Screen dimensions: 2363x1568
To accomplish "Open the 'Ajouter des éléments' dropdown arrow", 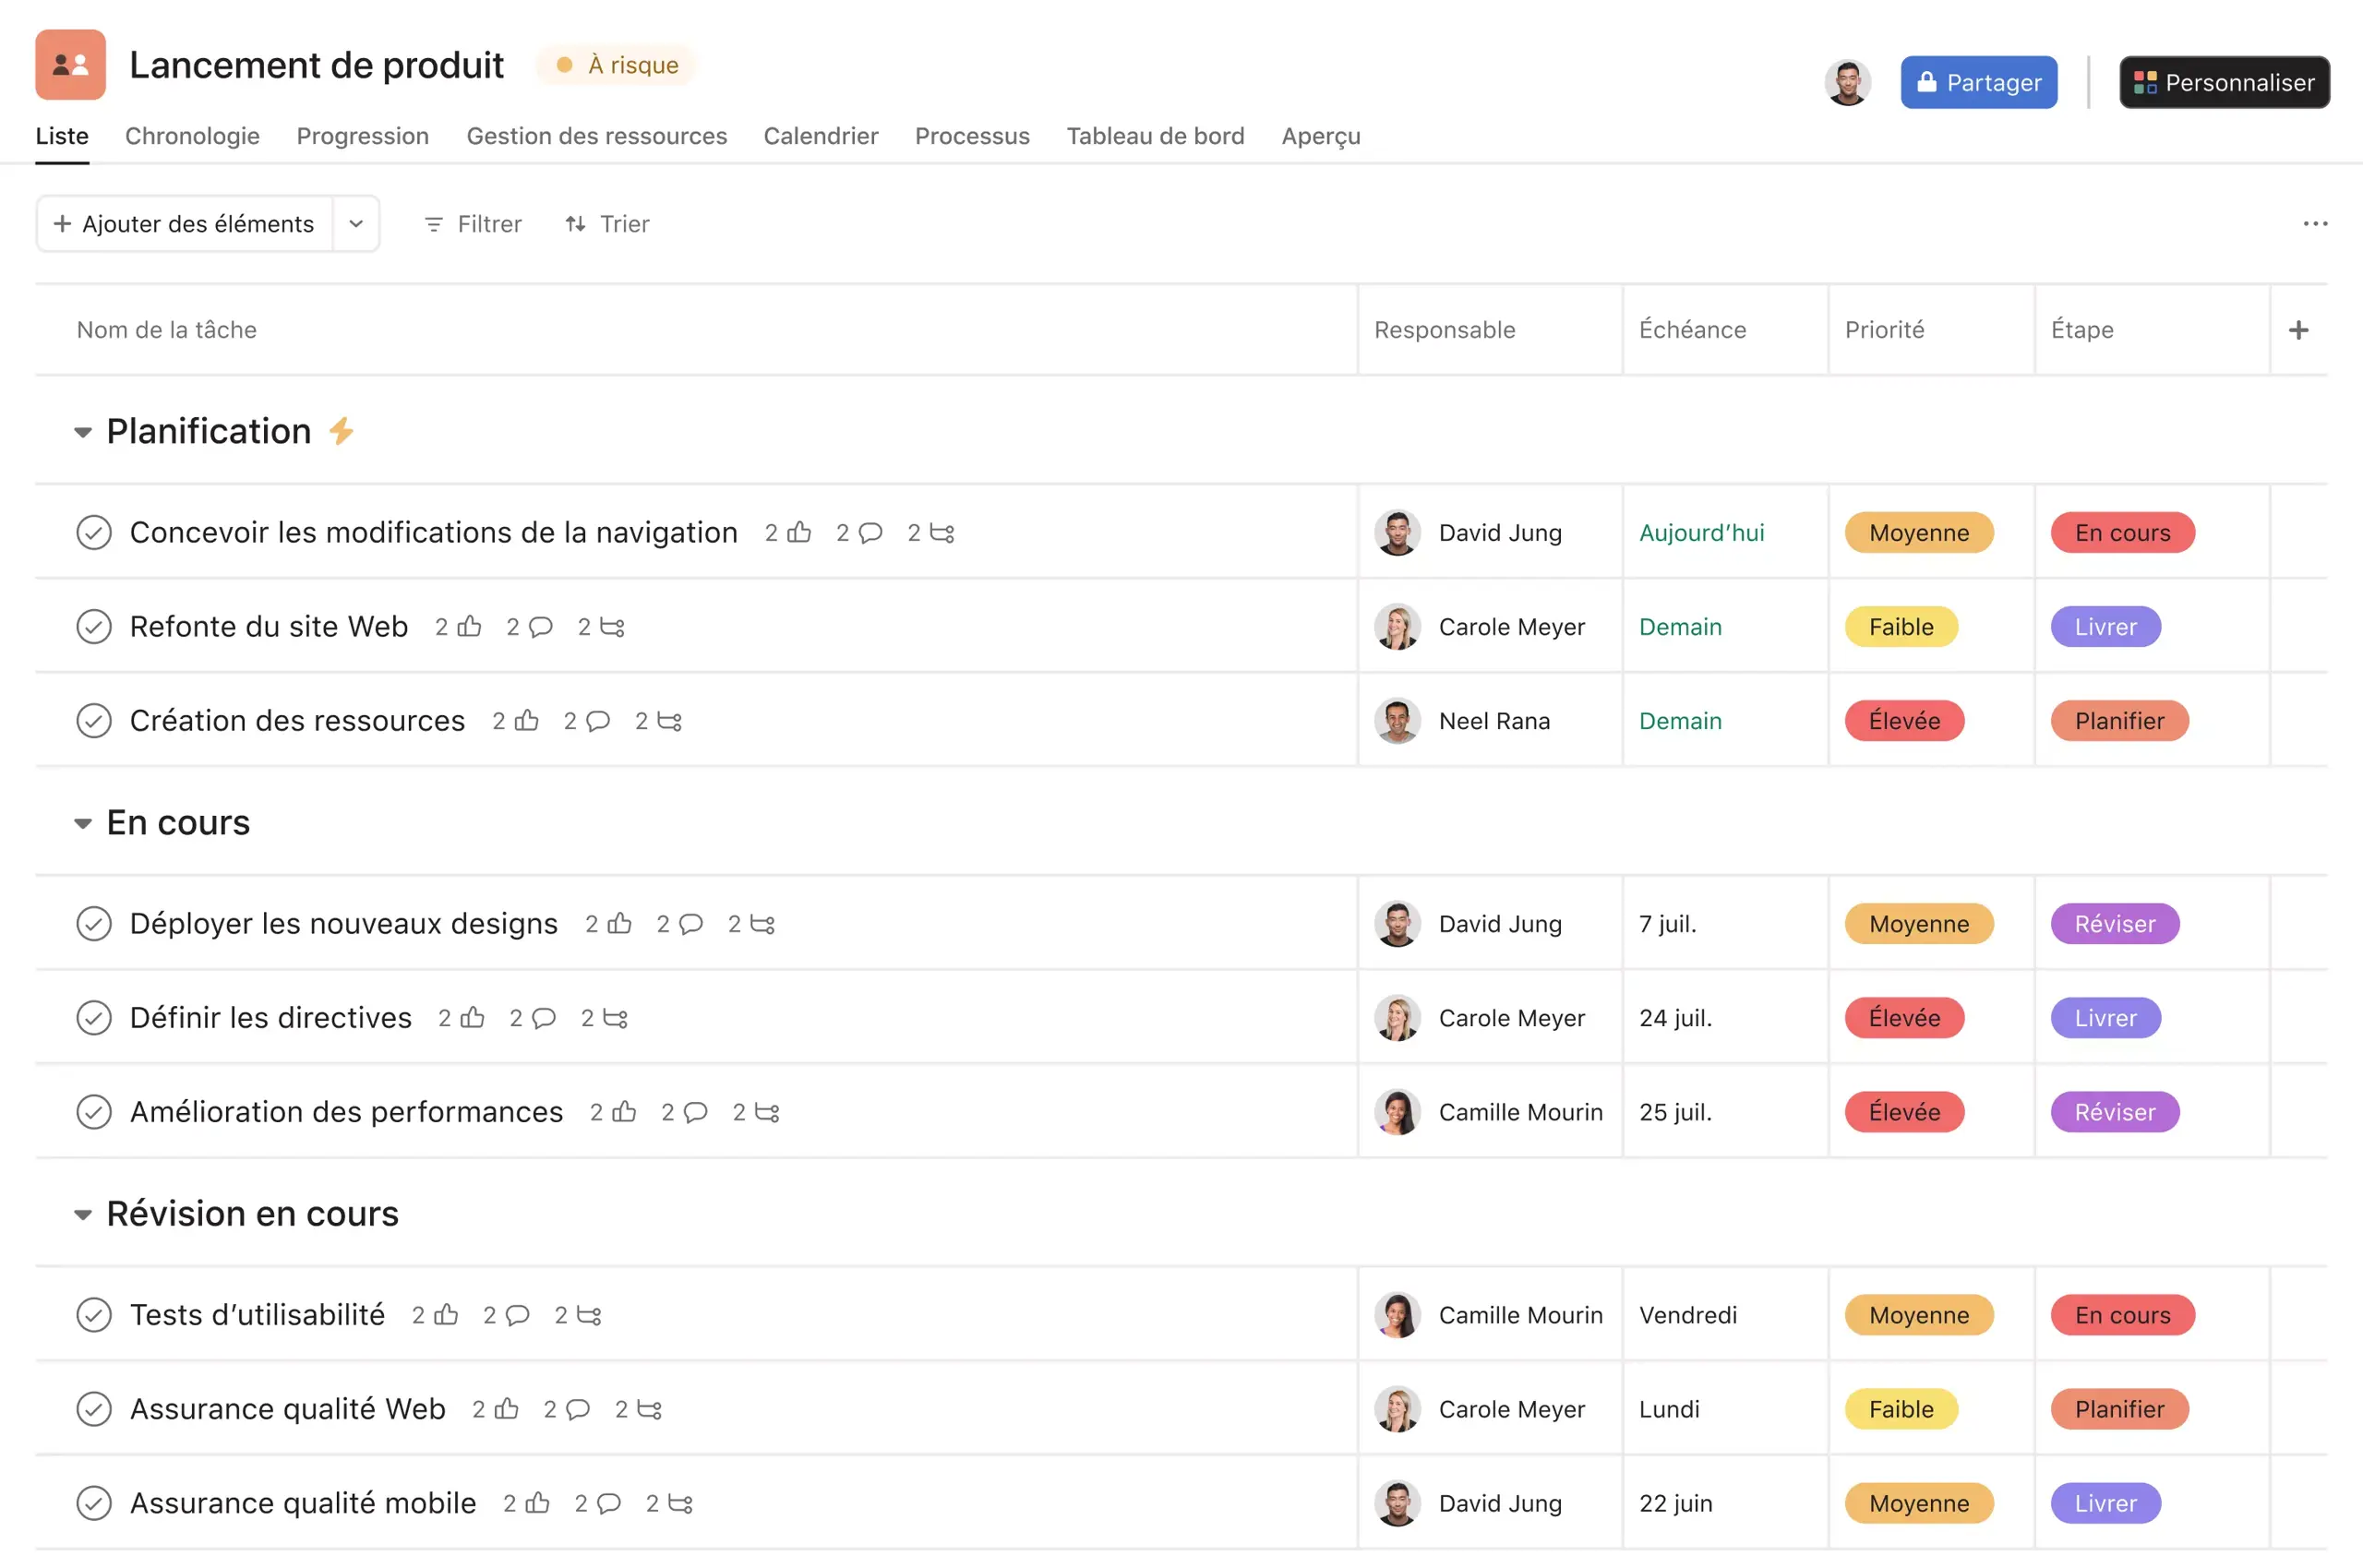I will 355,224.
